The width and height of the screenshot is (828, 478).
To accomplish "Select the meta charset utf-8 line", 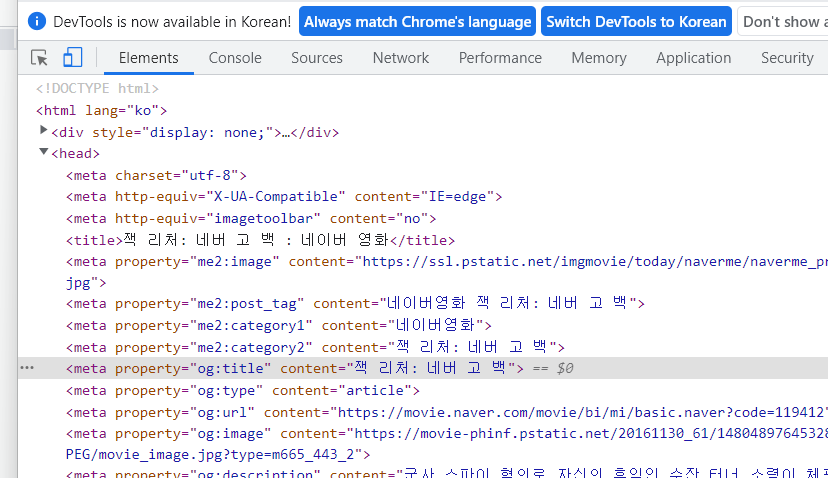I will tap(156, 175).
